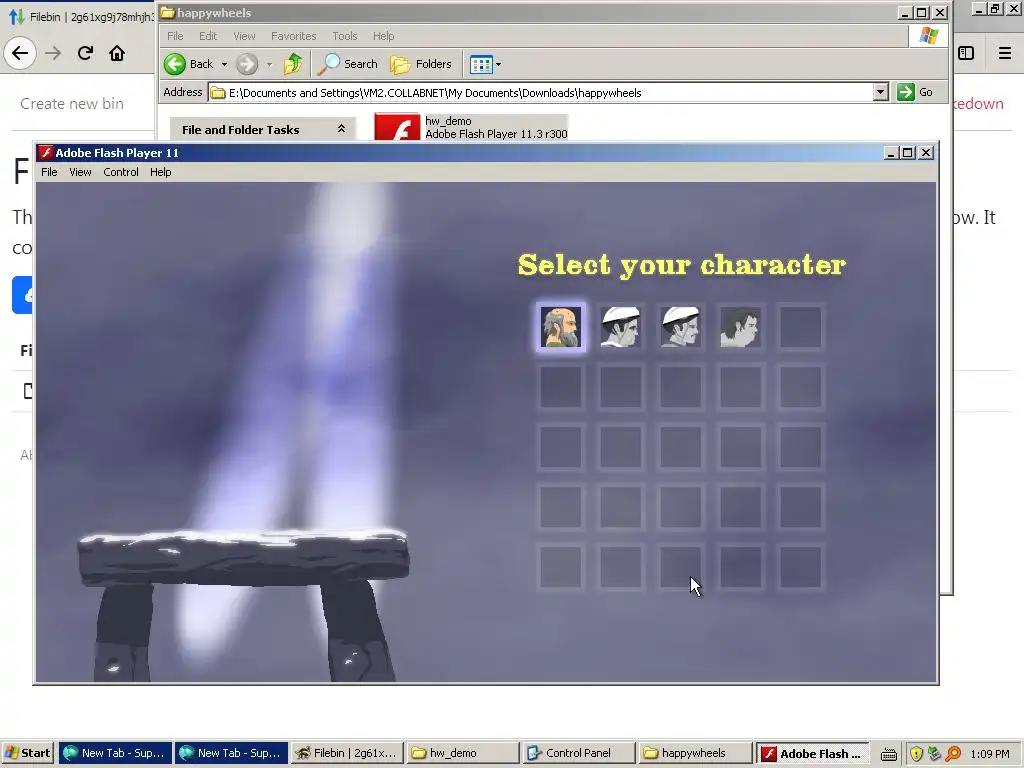Collapse the File and Folder Tasks panel
Screen dimensions: 1024x768
coord(341,129)
